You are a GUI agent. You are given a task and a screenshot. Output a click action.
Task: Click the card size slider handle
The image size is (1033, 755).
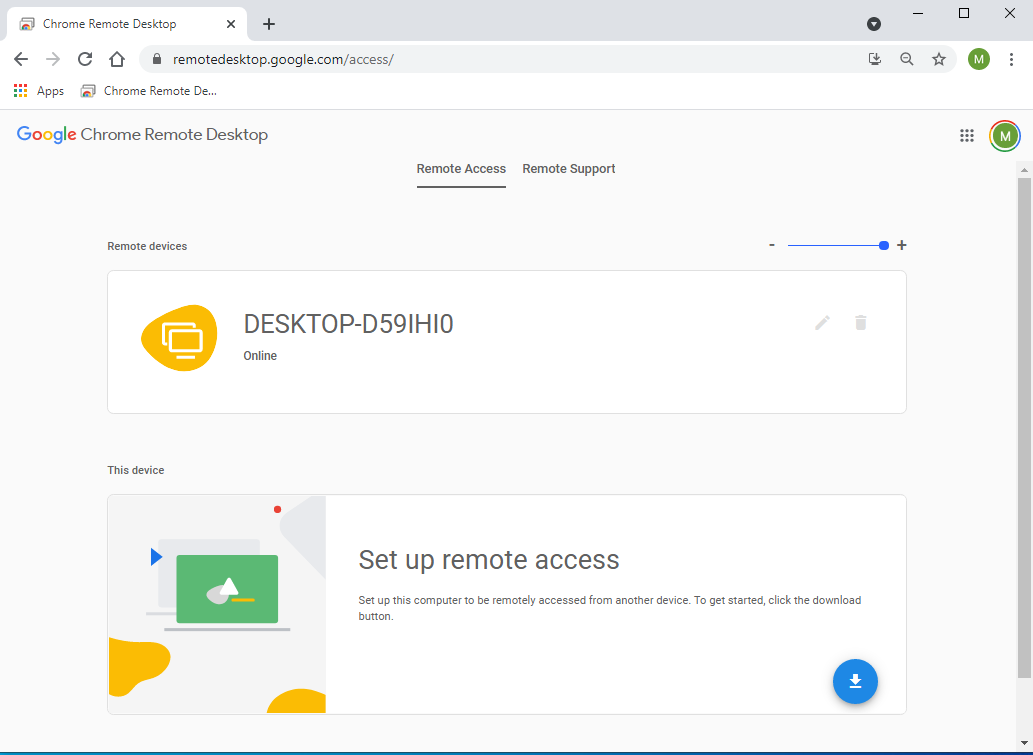tap(883, 245)
